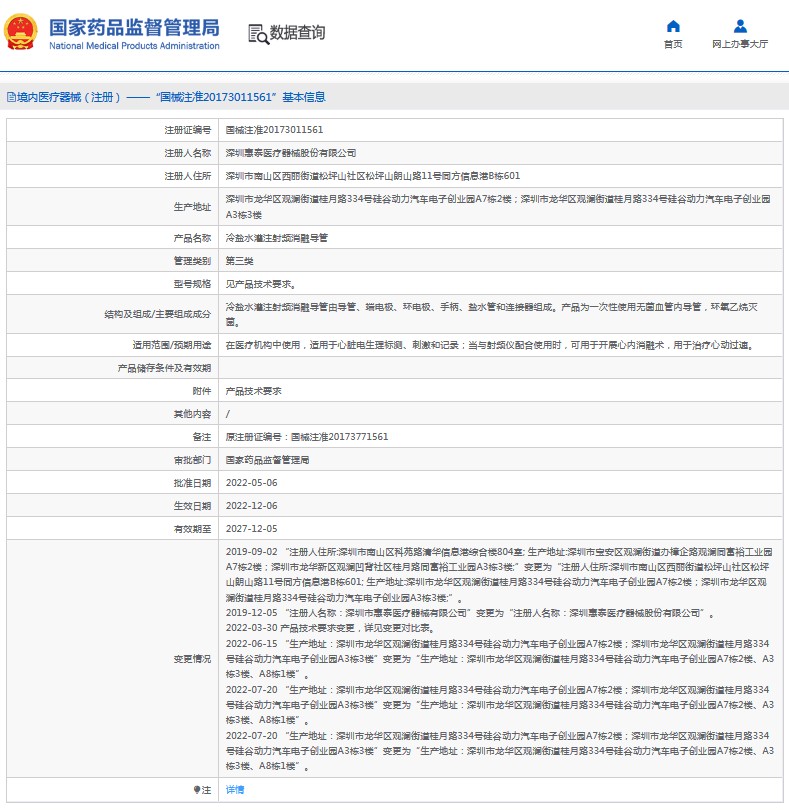
Task: Select expiry date 2027-12-05
Action: click(x=252, y=529)
